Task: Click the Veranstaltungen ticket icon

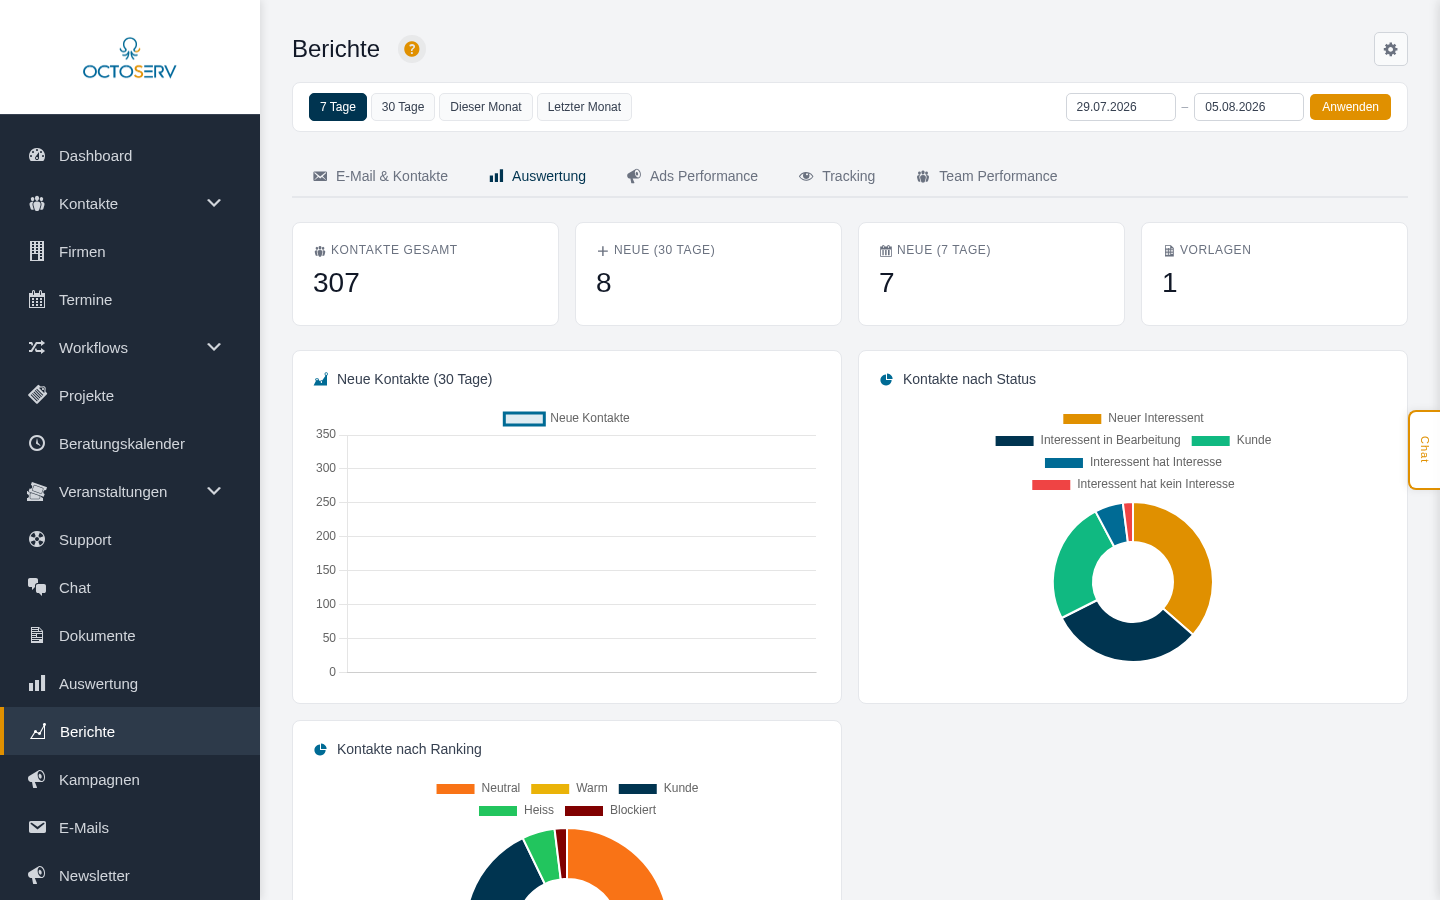Action: [37, 491]
